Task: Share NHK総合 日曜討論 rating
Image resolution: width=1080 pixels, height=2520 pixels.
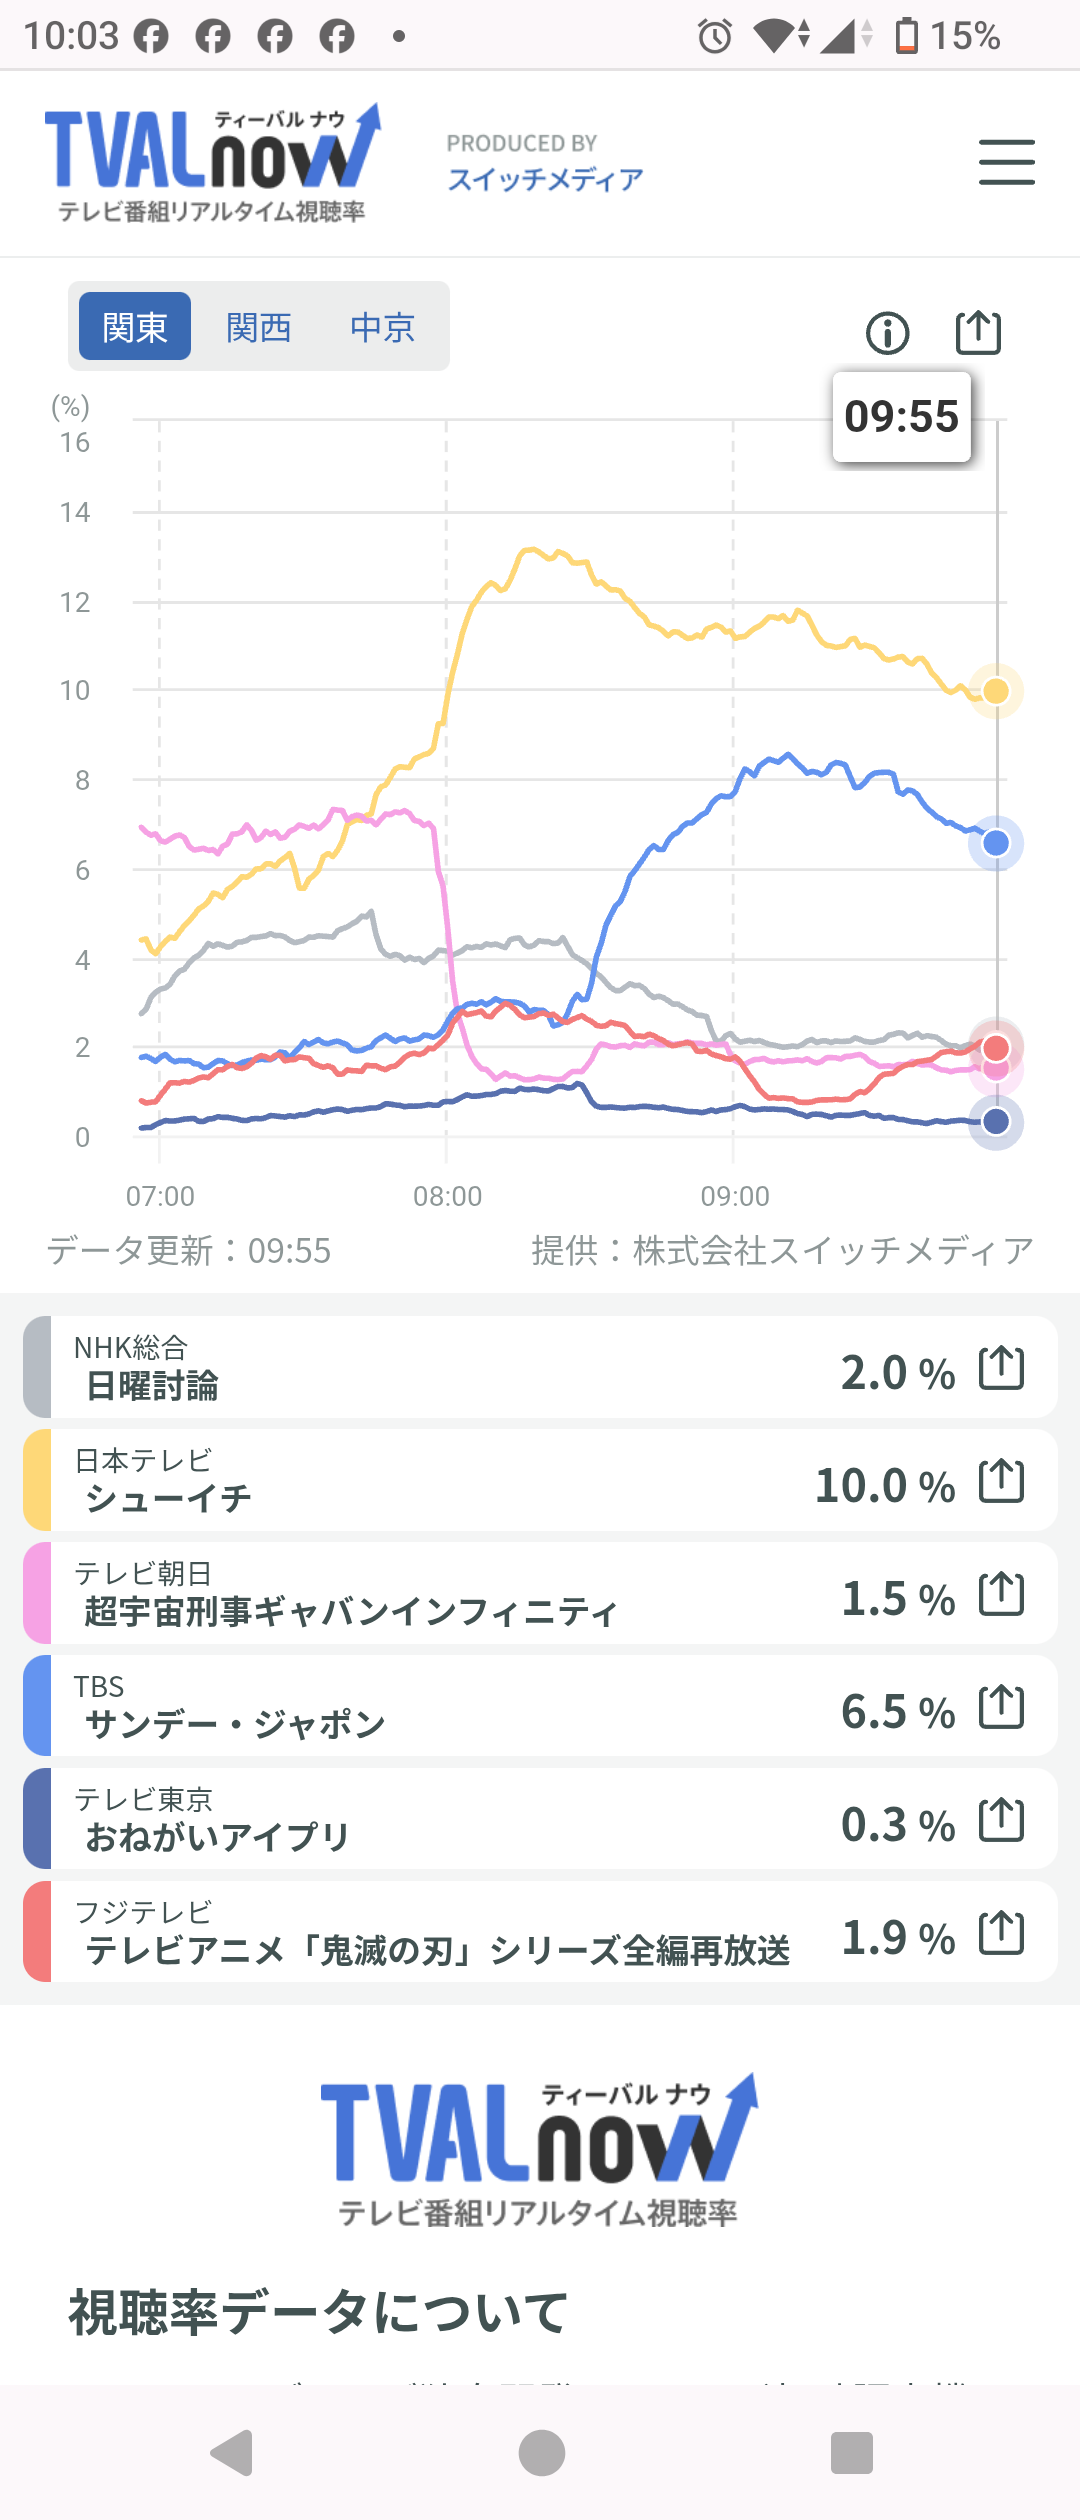Action: click(1001, 1367)
